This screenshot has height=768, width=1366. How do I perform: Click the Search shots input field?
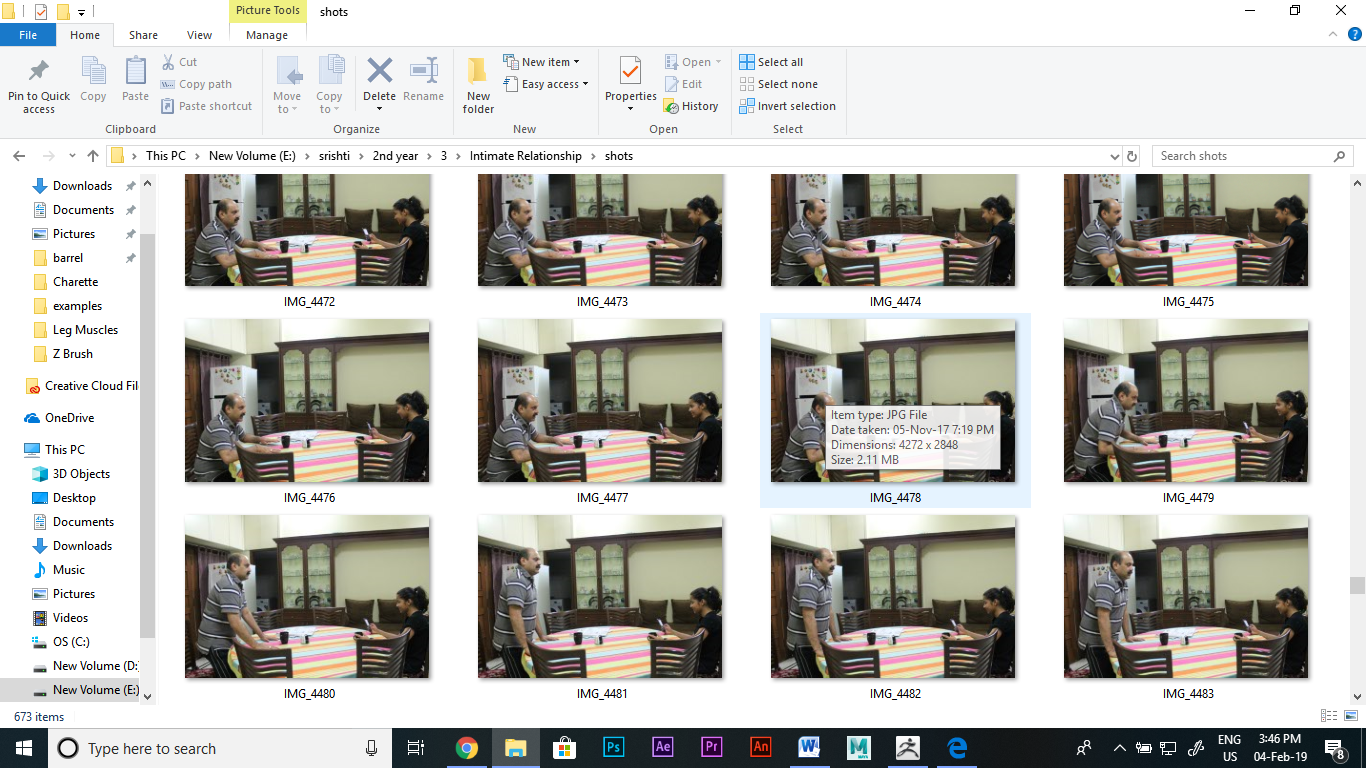click(1243, 156)
